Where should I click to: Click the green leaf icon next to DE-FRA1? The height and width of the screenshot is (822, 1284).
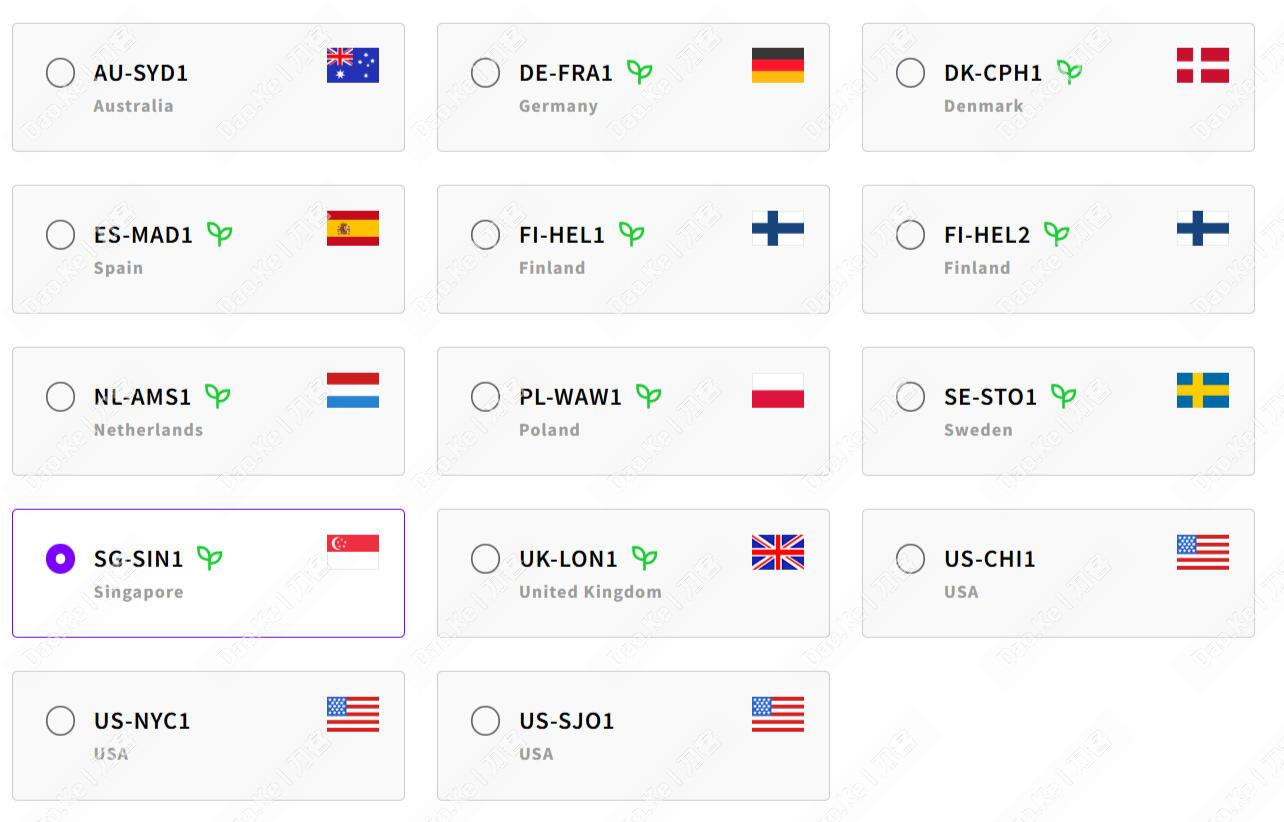click(639, 72)
